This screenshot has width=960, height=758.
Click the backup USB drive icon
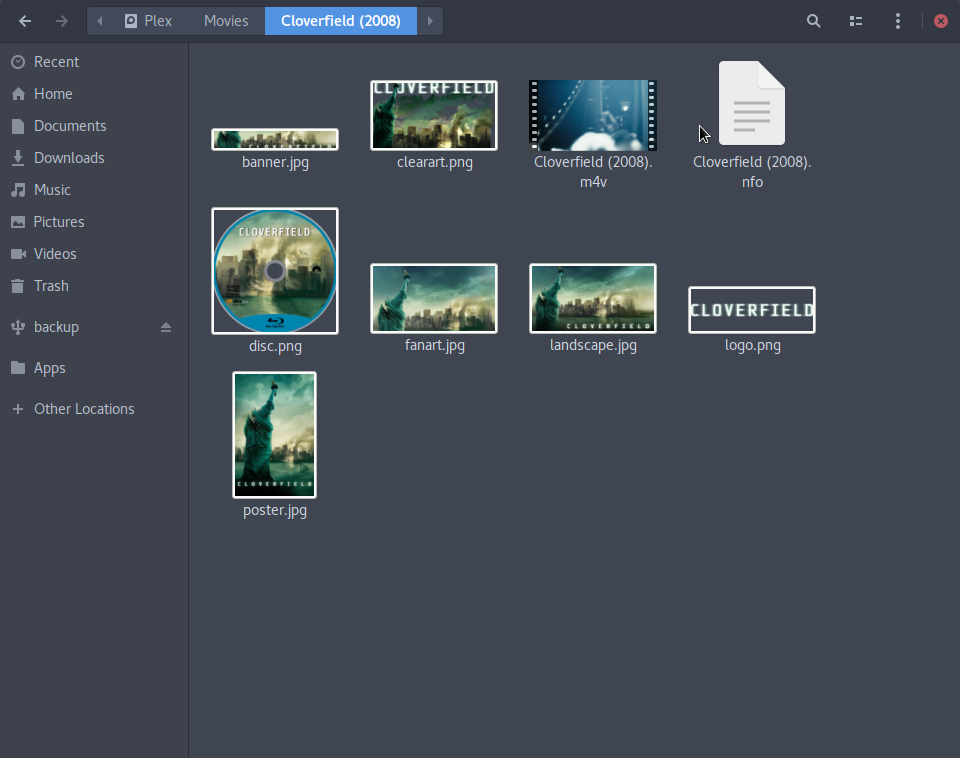tap(18, 327)
